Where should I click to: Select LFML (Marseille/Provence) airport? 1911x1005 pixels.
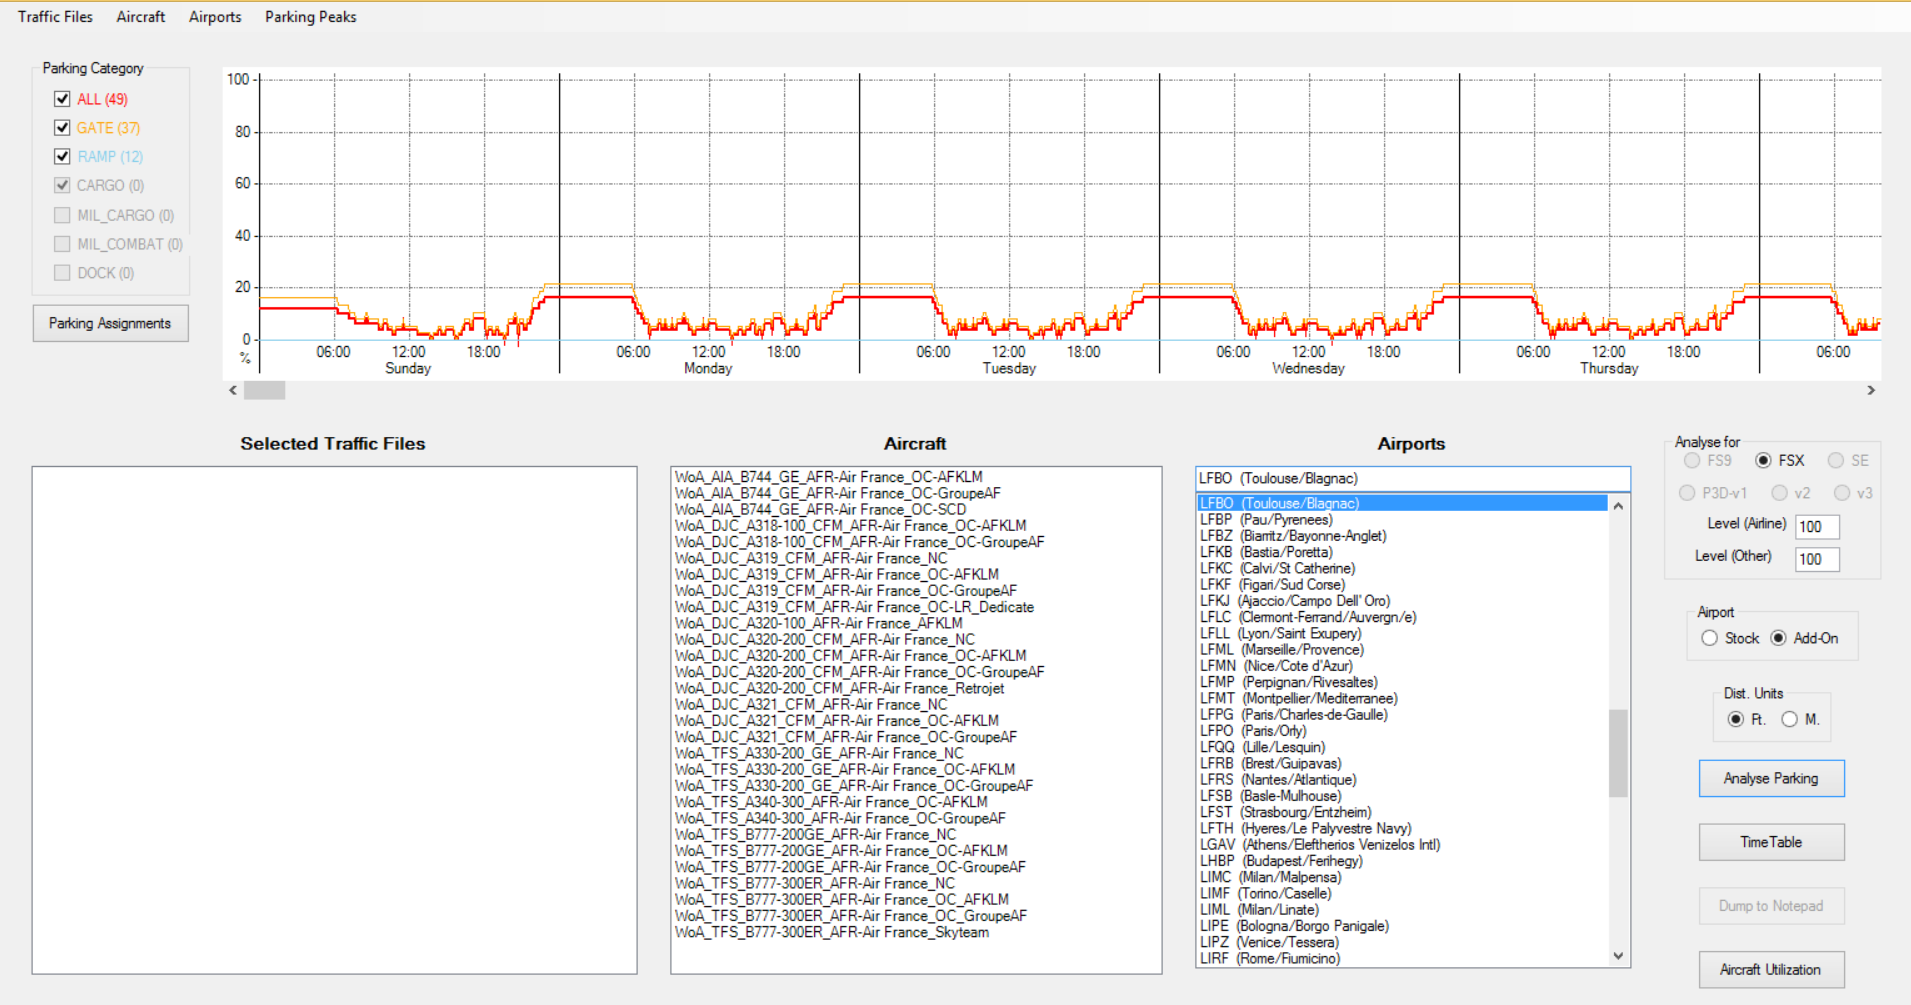click(x=1402, y=650)
